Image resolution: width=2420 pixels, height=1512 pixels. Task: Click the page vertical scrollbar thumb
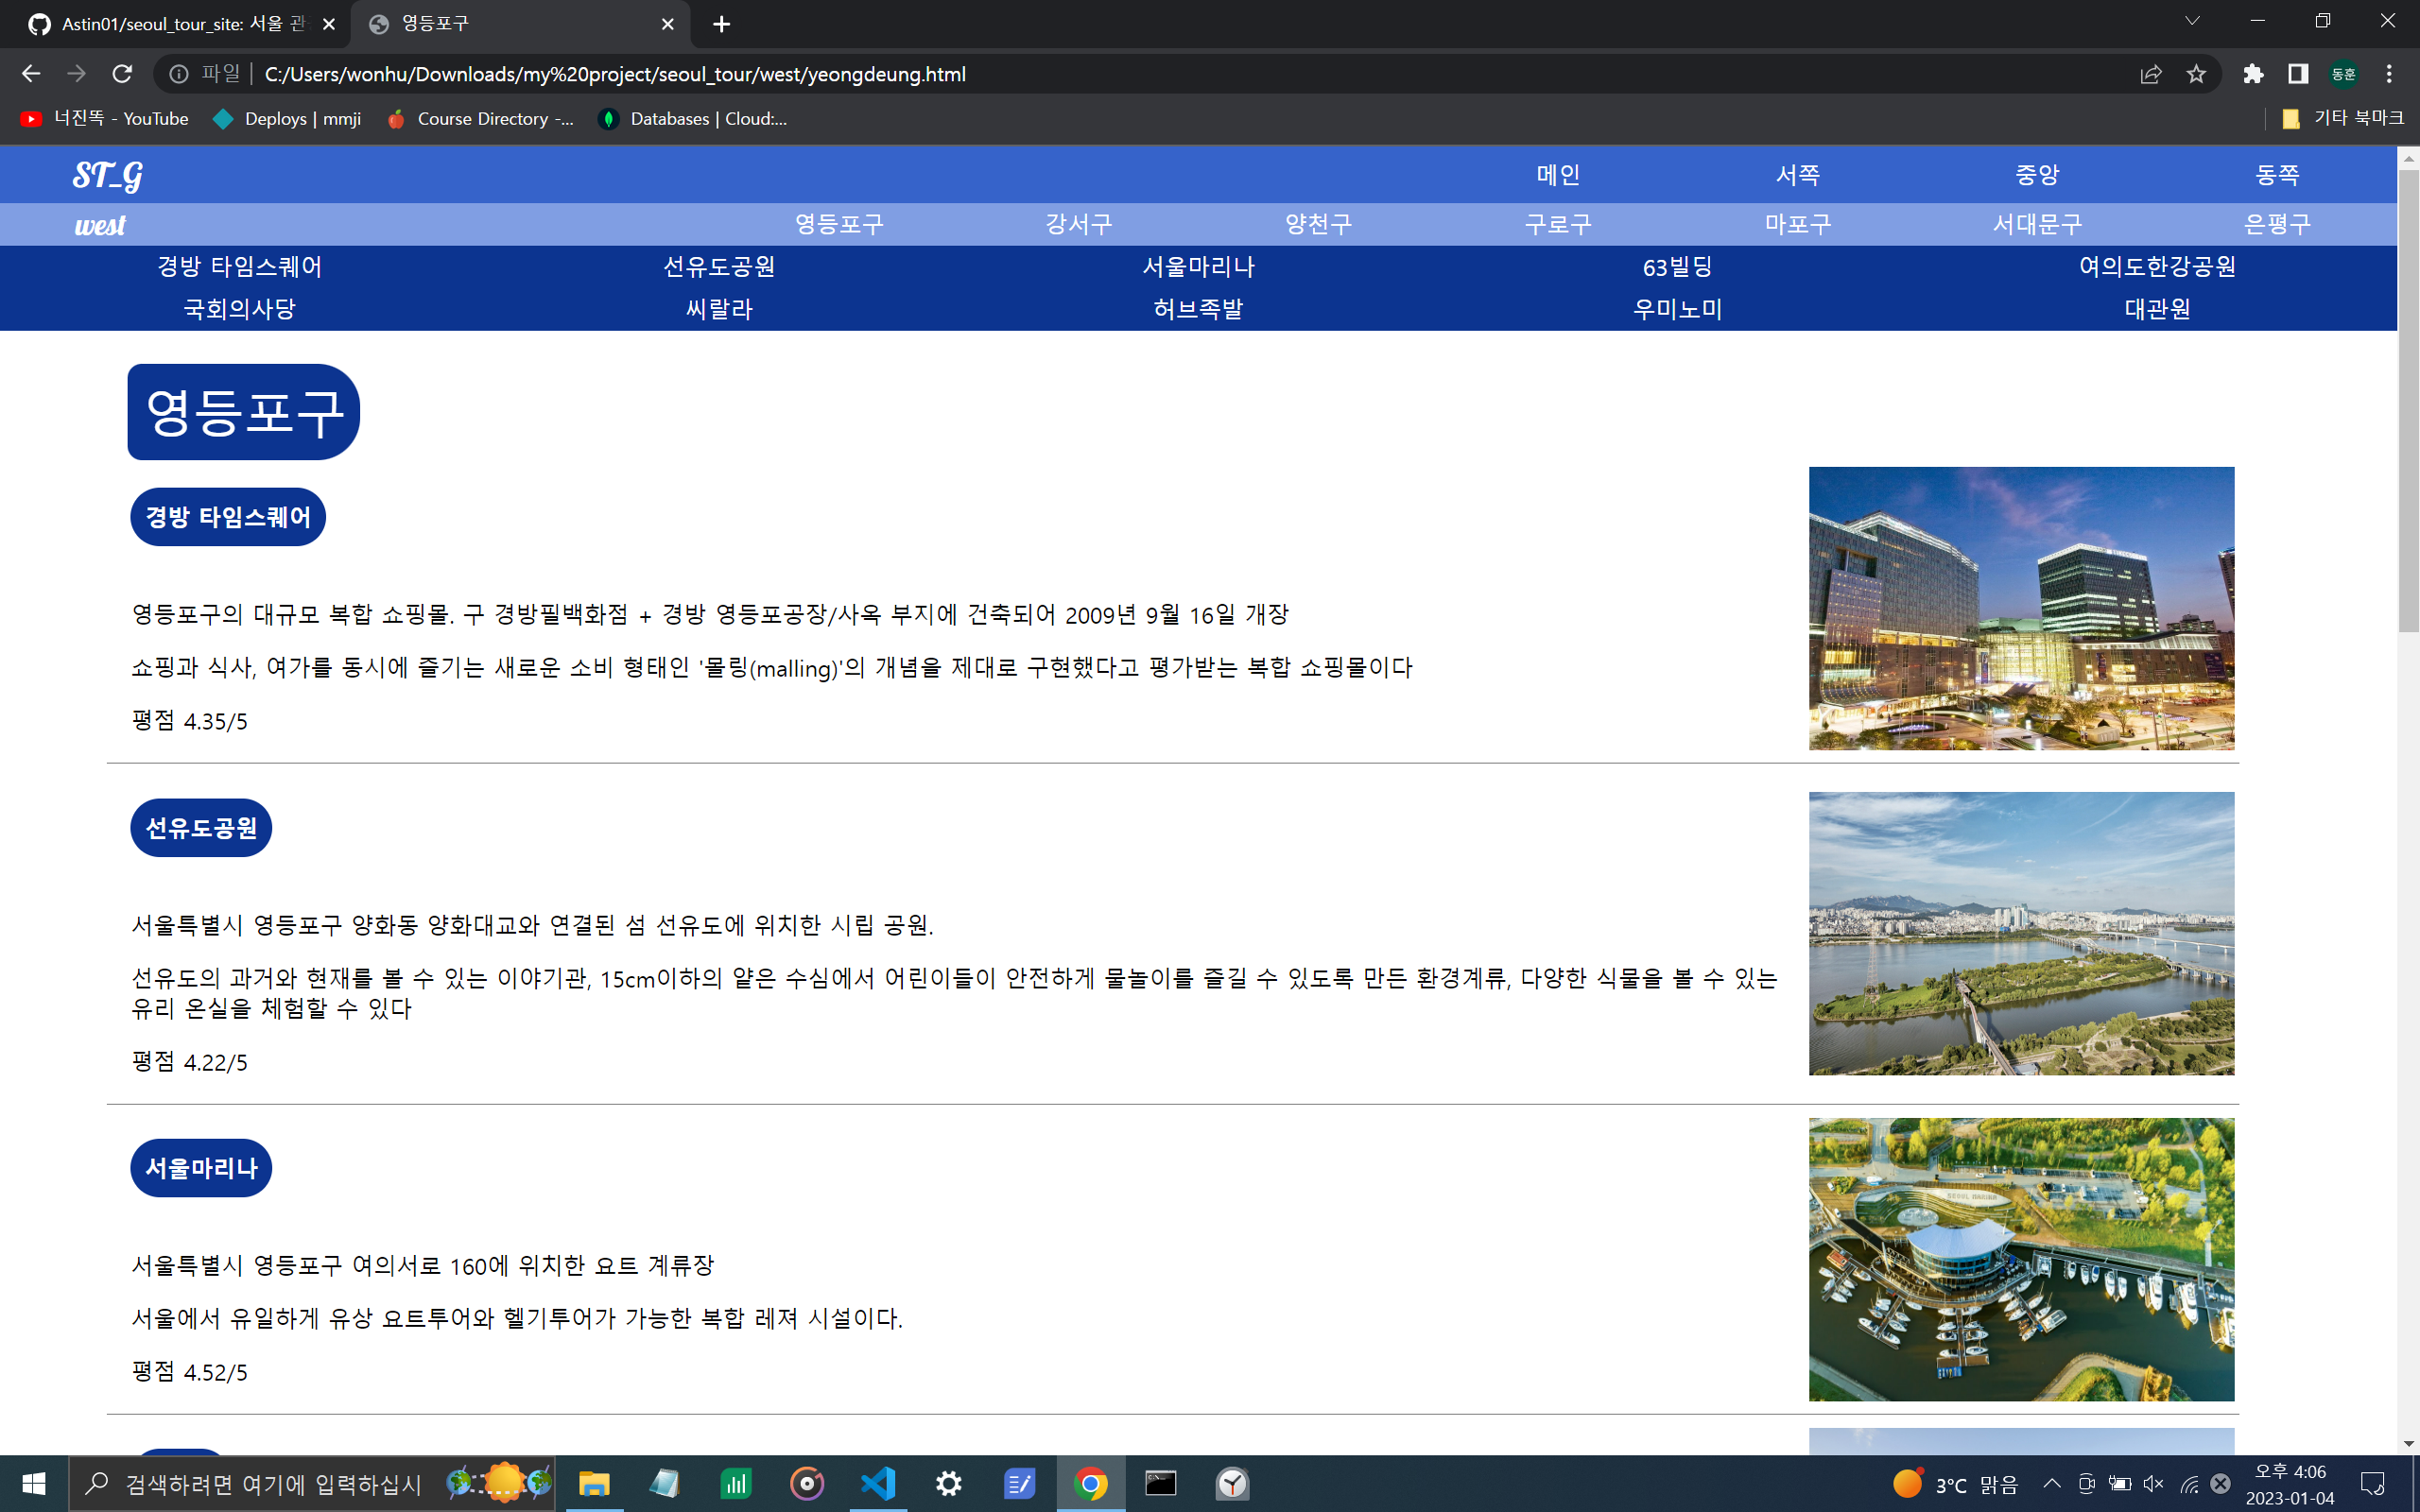(x=2408, y=400)
